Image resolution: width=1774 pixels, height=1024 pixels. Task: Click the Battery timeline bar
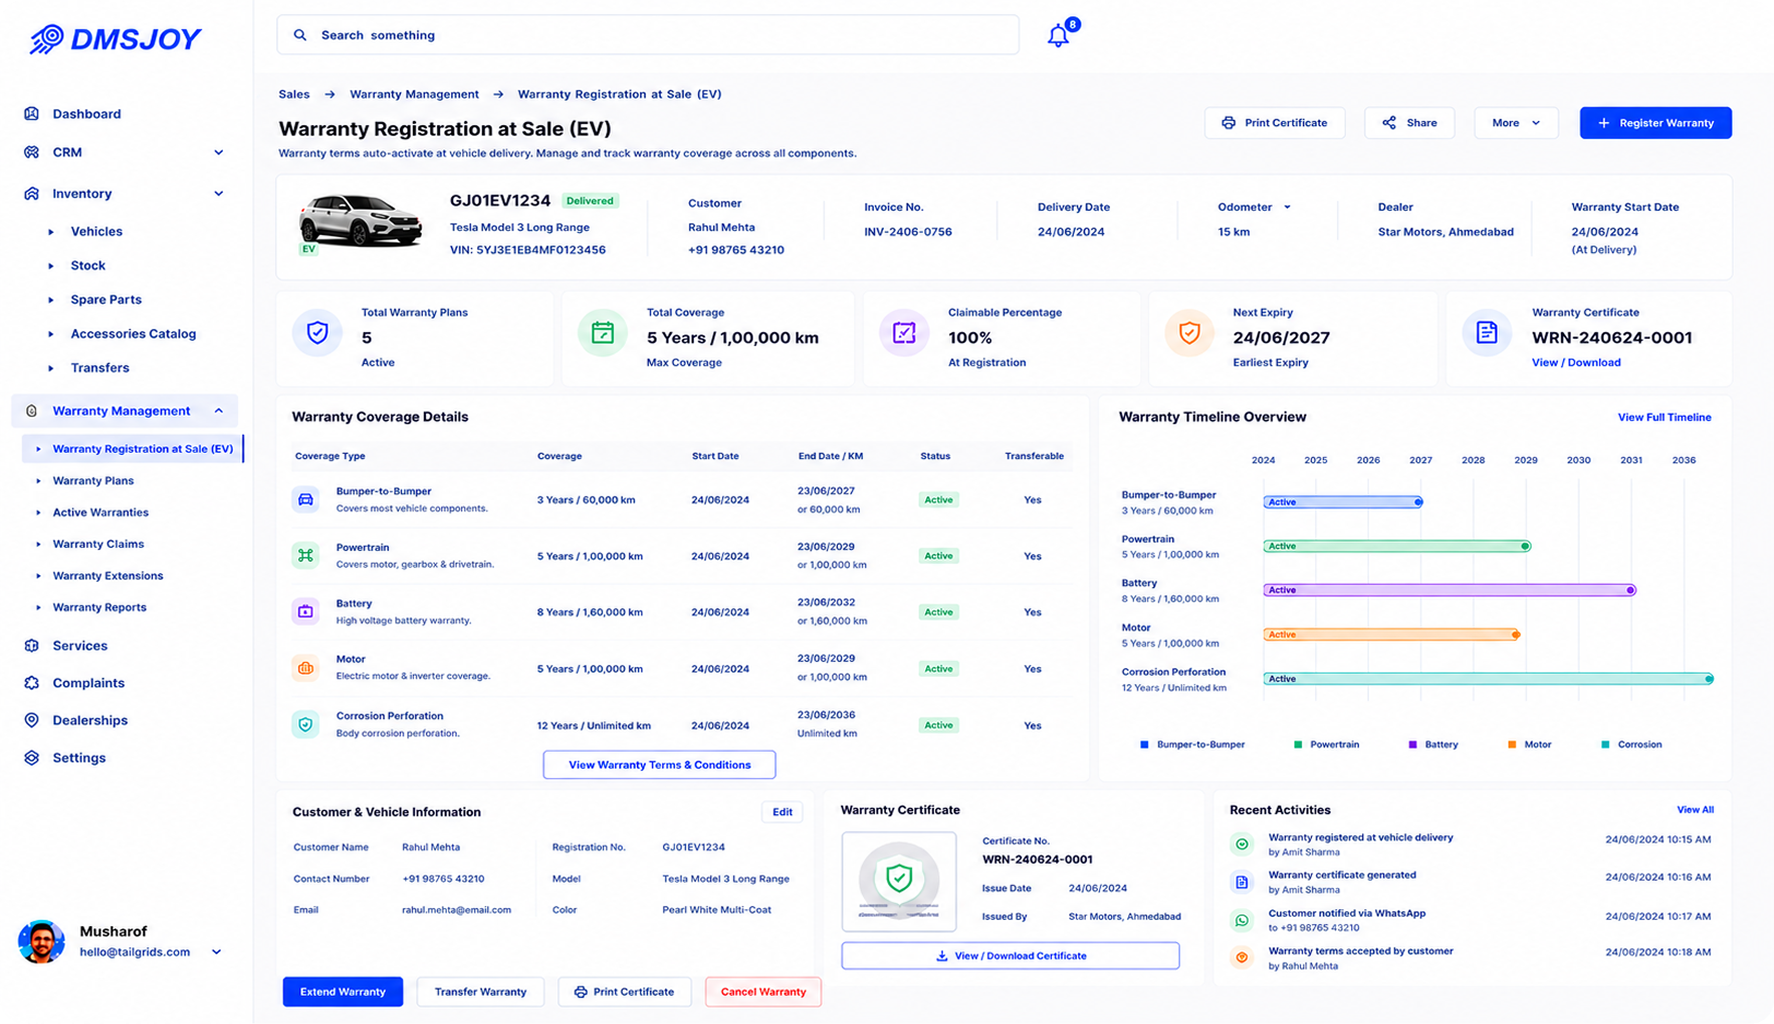click(1449, 590)
